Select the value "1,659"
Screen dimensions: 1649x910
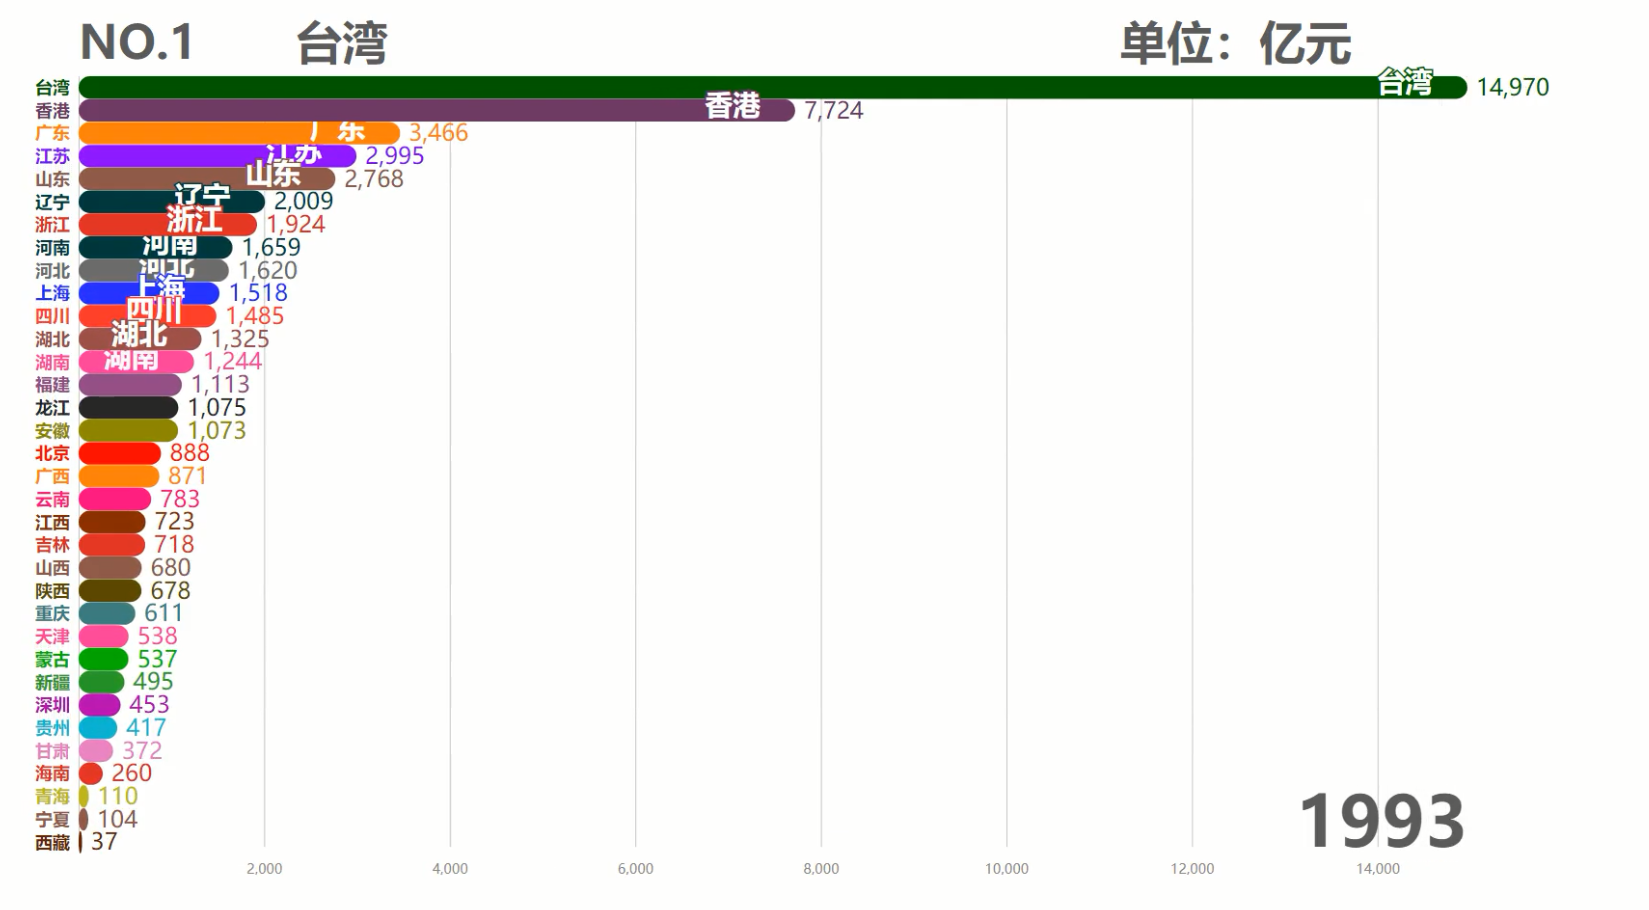coord(271,247)
